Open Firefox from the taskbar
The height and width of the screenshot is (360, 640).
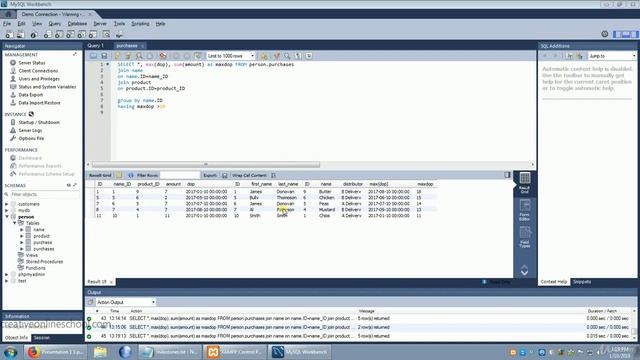(56, 352)
